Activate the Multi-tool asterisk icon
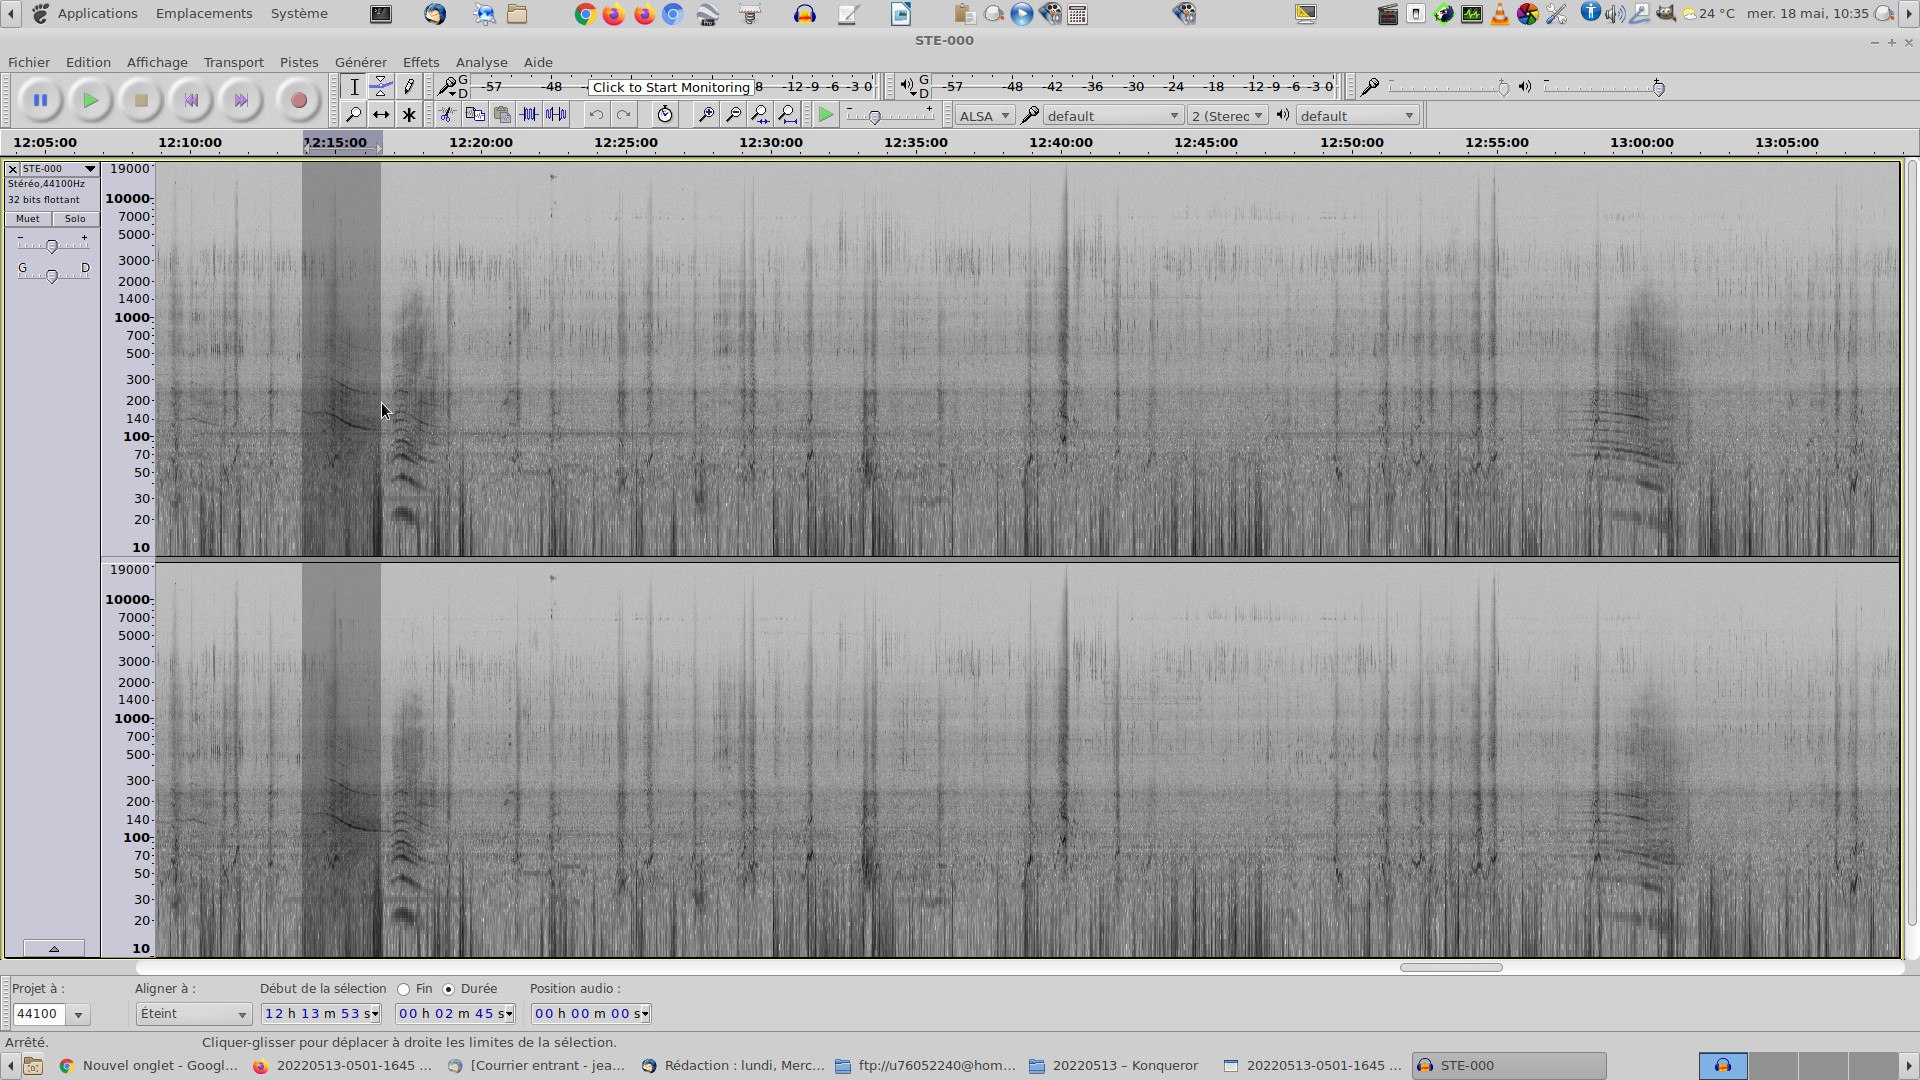1920x1080 pixels. pyautogui.click(x=409, y=115)
